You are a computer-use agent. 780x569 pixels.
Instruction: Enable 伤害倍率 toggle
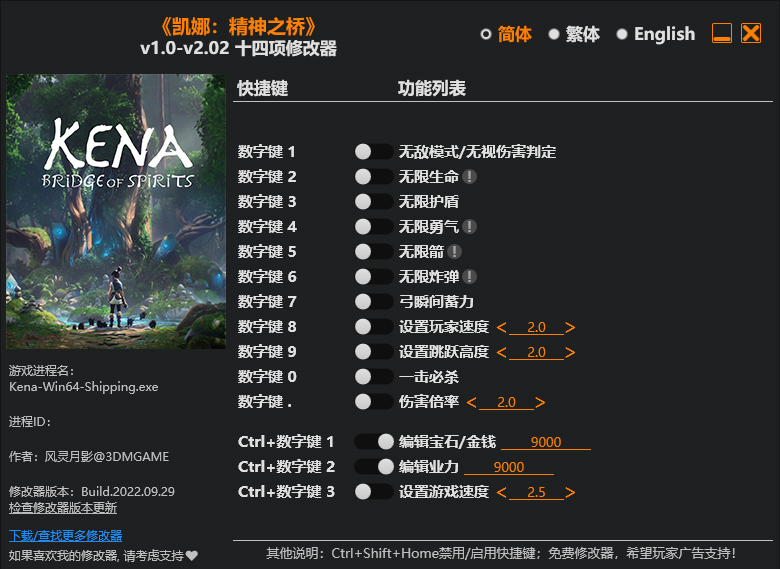(x=374, y=401)
